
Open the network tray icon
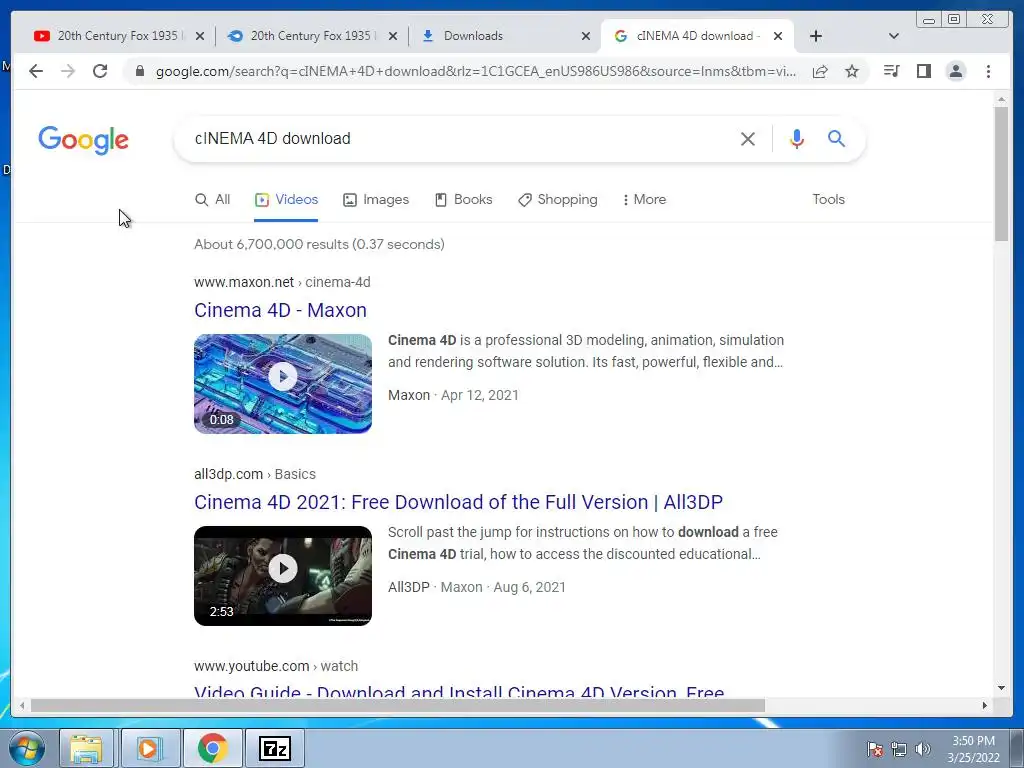(x=899, y=749)
